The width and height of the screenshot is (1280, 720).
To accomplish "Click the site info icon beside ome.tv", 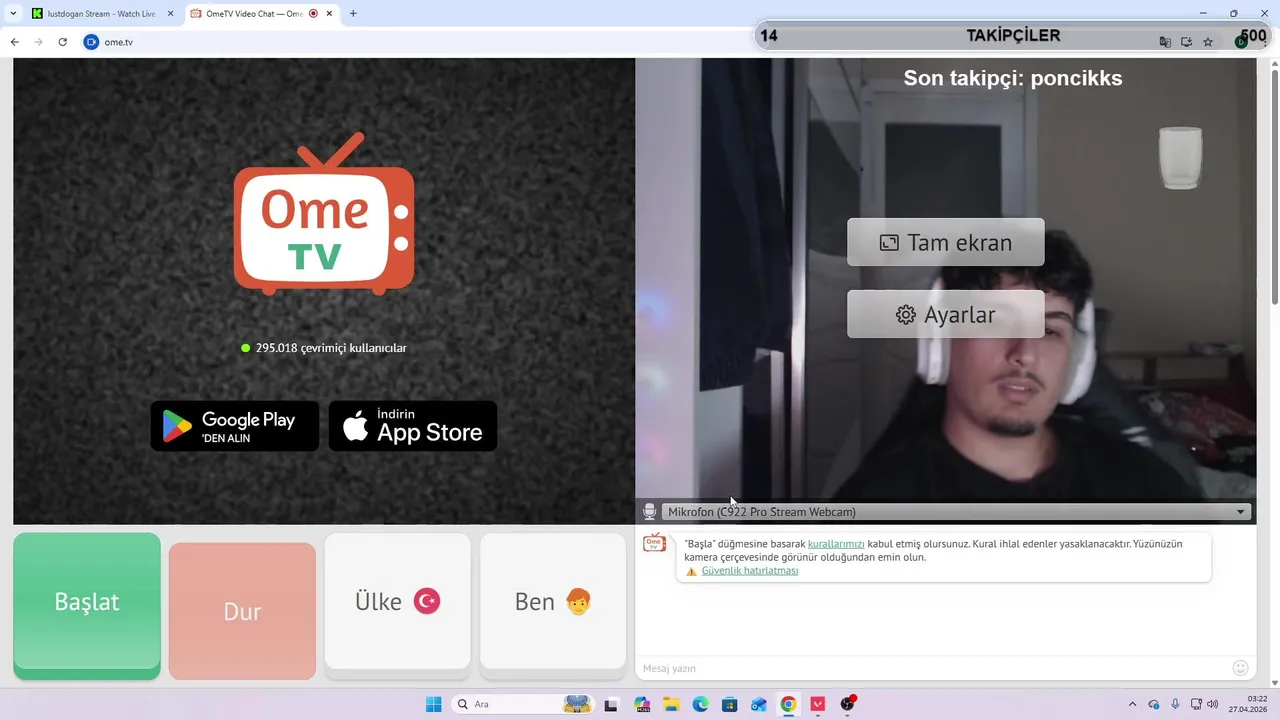I will [x=91, y=42].
